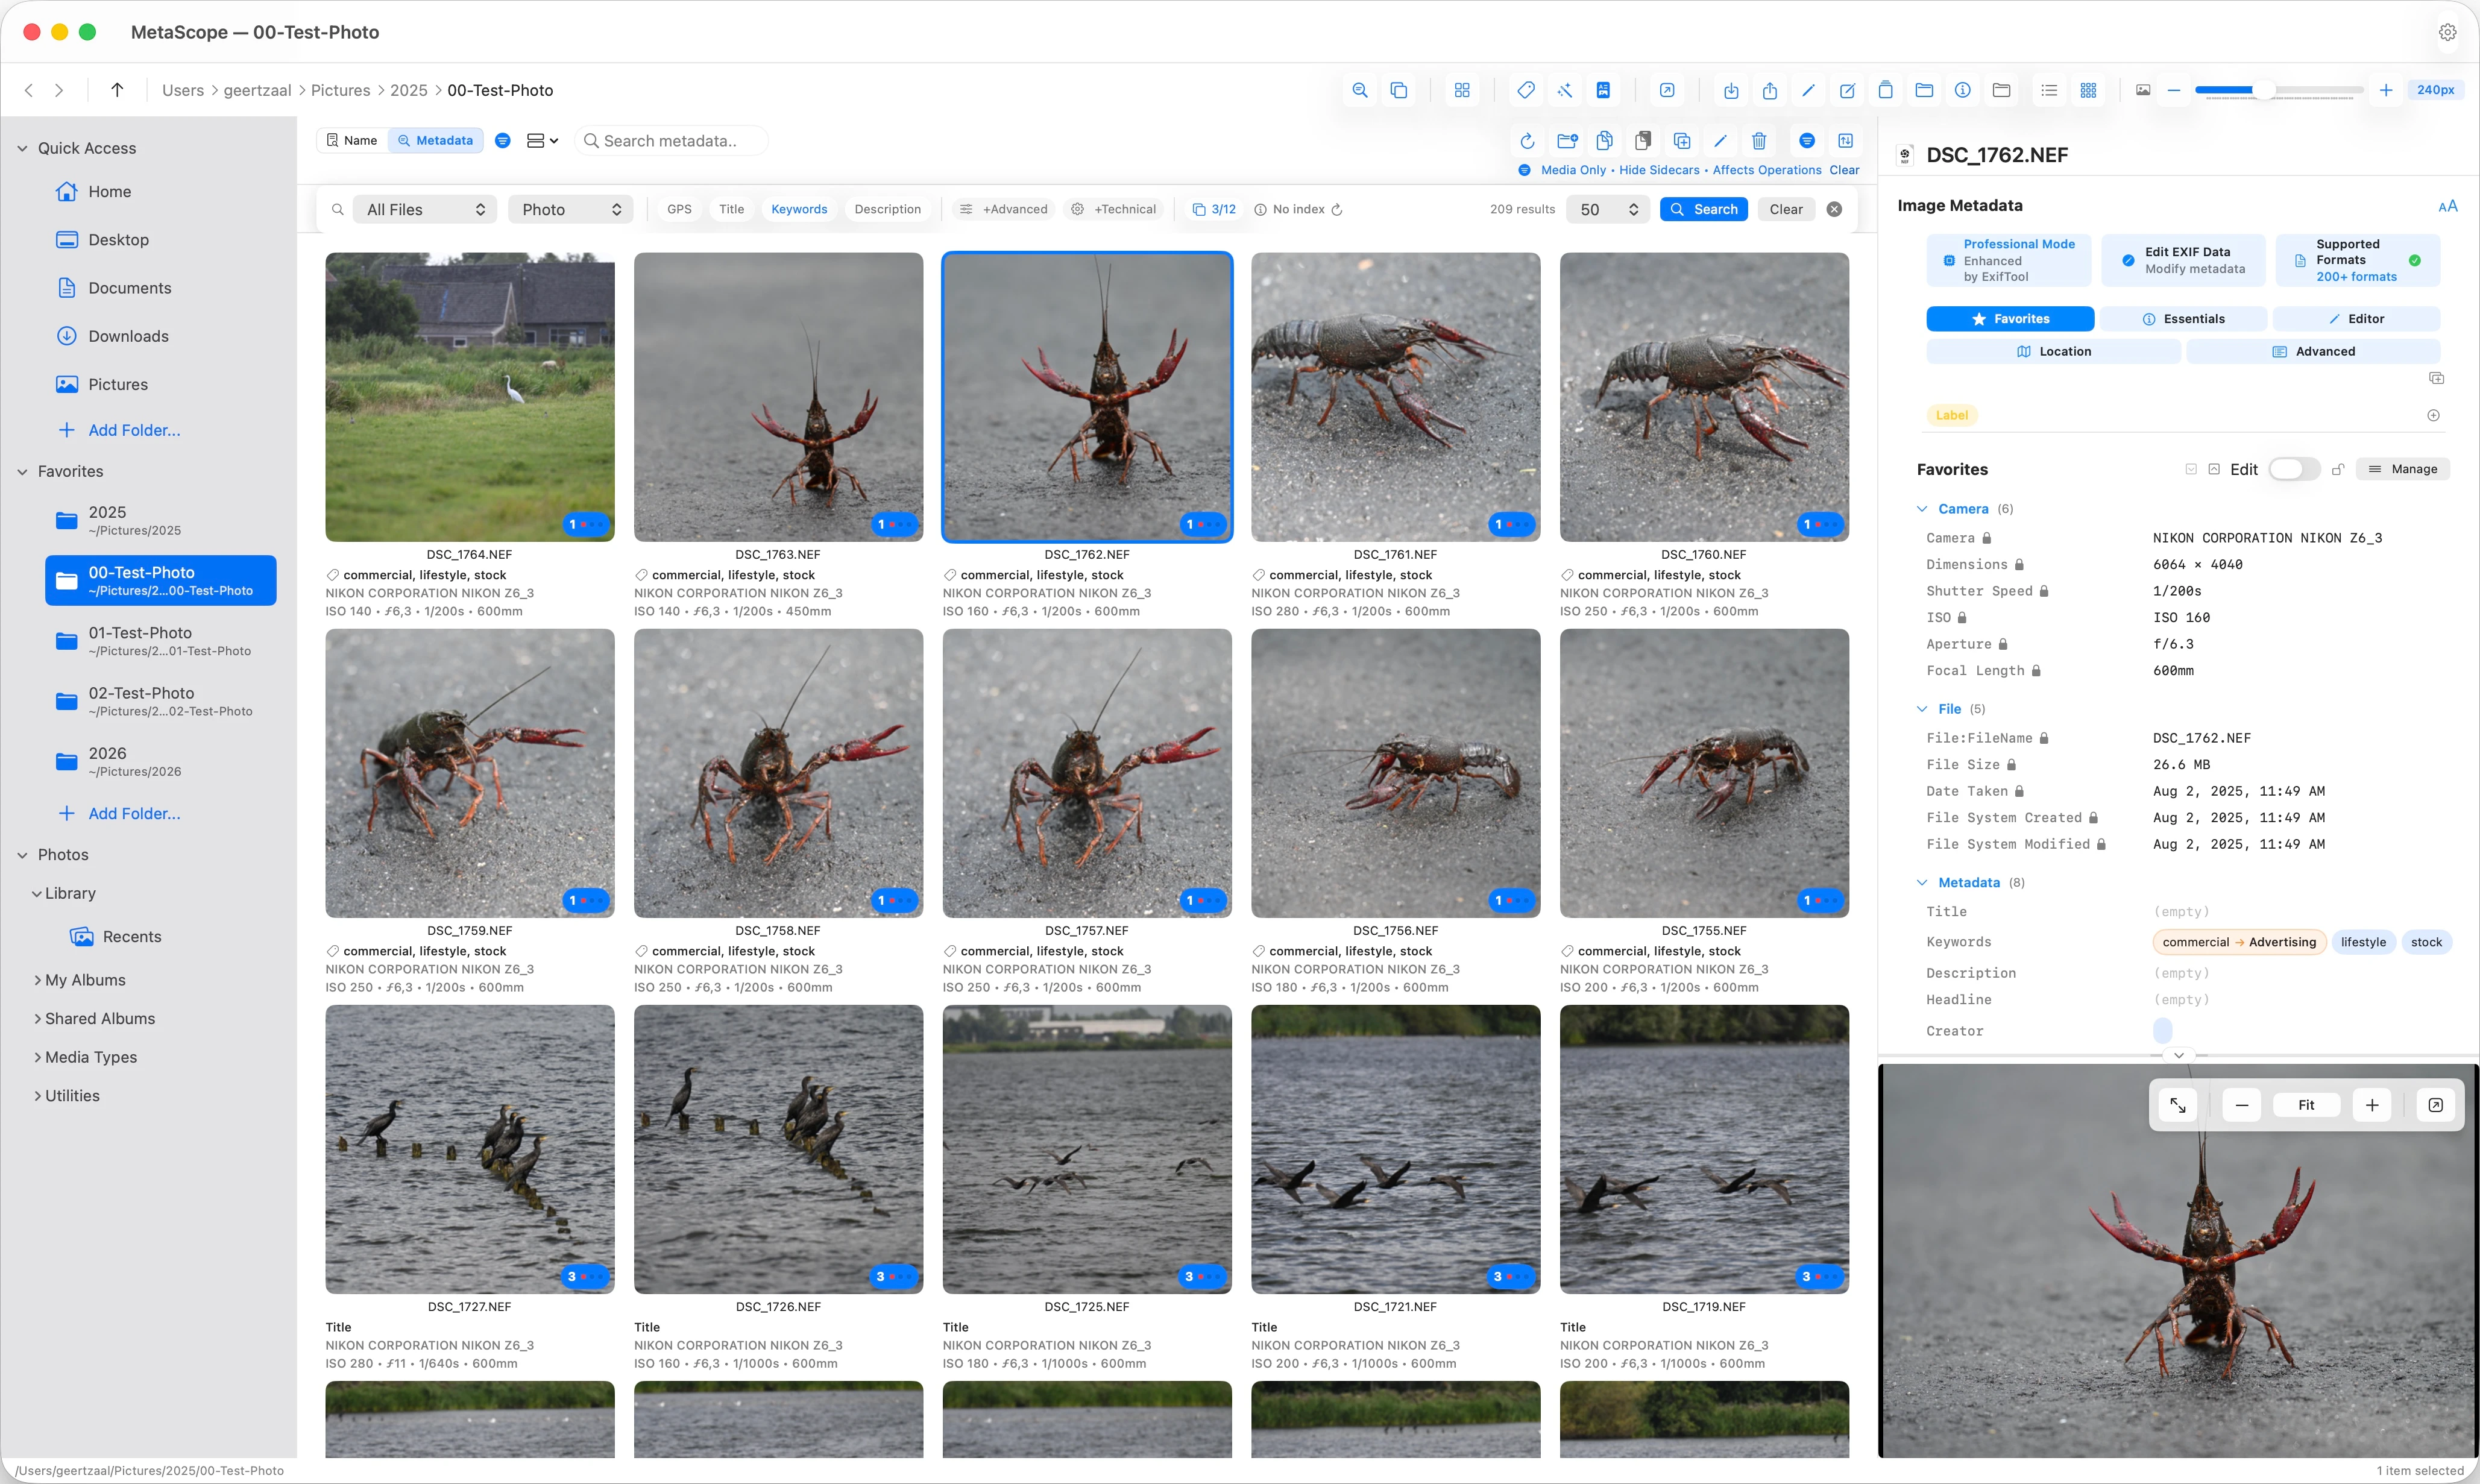Viewport: 2480px width, 1484px height.
Task: Click the AA text size icon
Action: [2447, 206]
